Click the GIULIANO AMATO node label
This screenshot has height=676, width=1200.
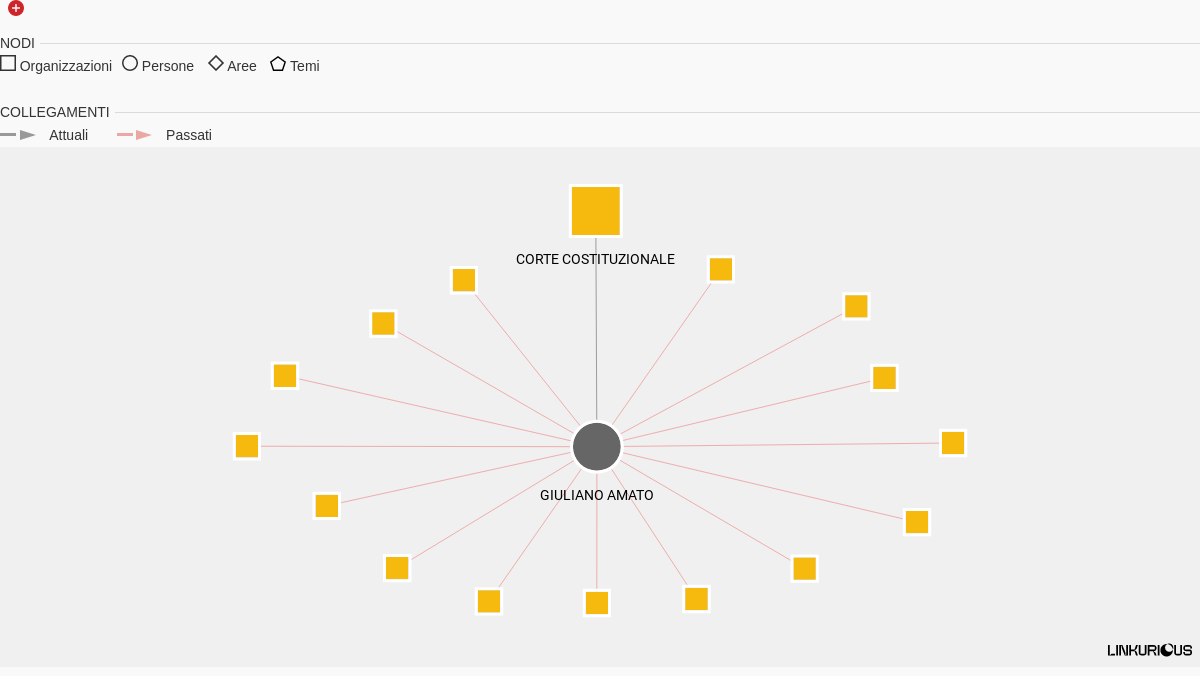pos(597,495)
